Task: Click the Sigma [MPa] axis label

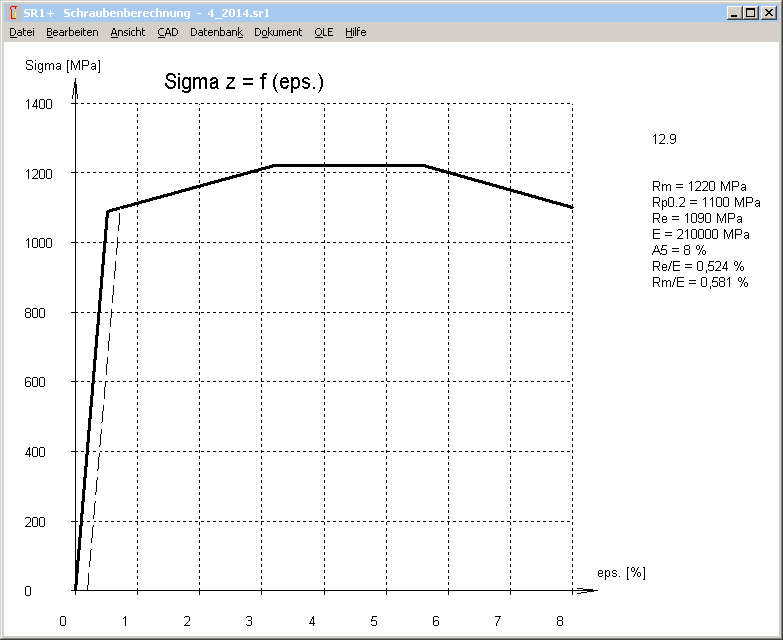Action: (63, 66)
